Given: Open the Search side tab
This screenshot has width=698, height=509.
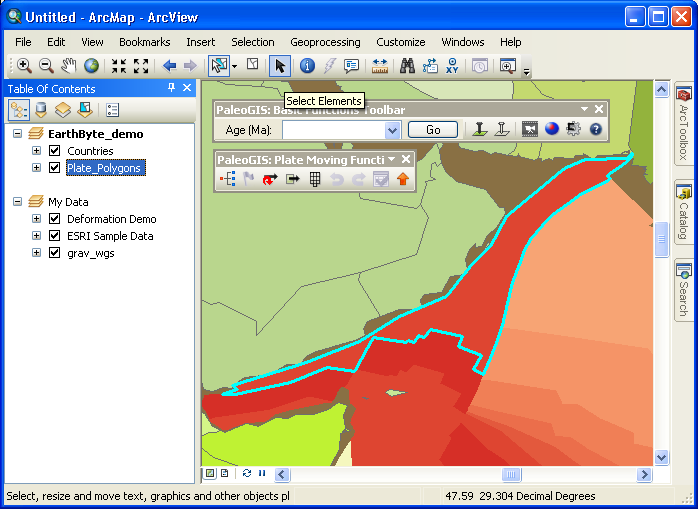Looking at the screenshot, I should tap(684, 289).
